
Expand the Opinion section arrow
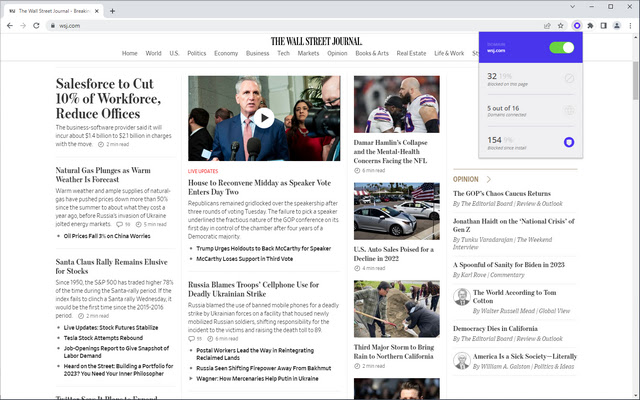(489, 179)
